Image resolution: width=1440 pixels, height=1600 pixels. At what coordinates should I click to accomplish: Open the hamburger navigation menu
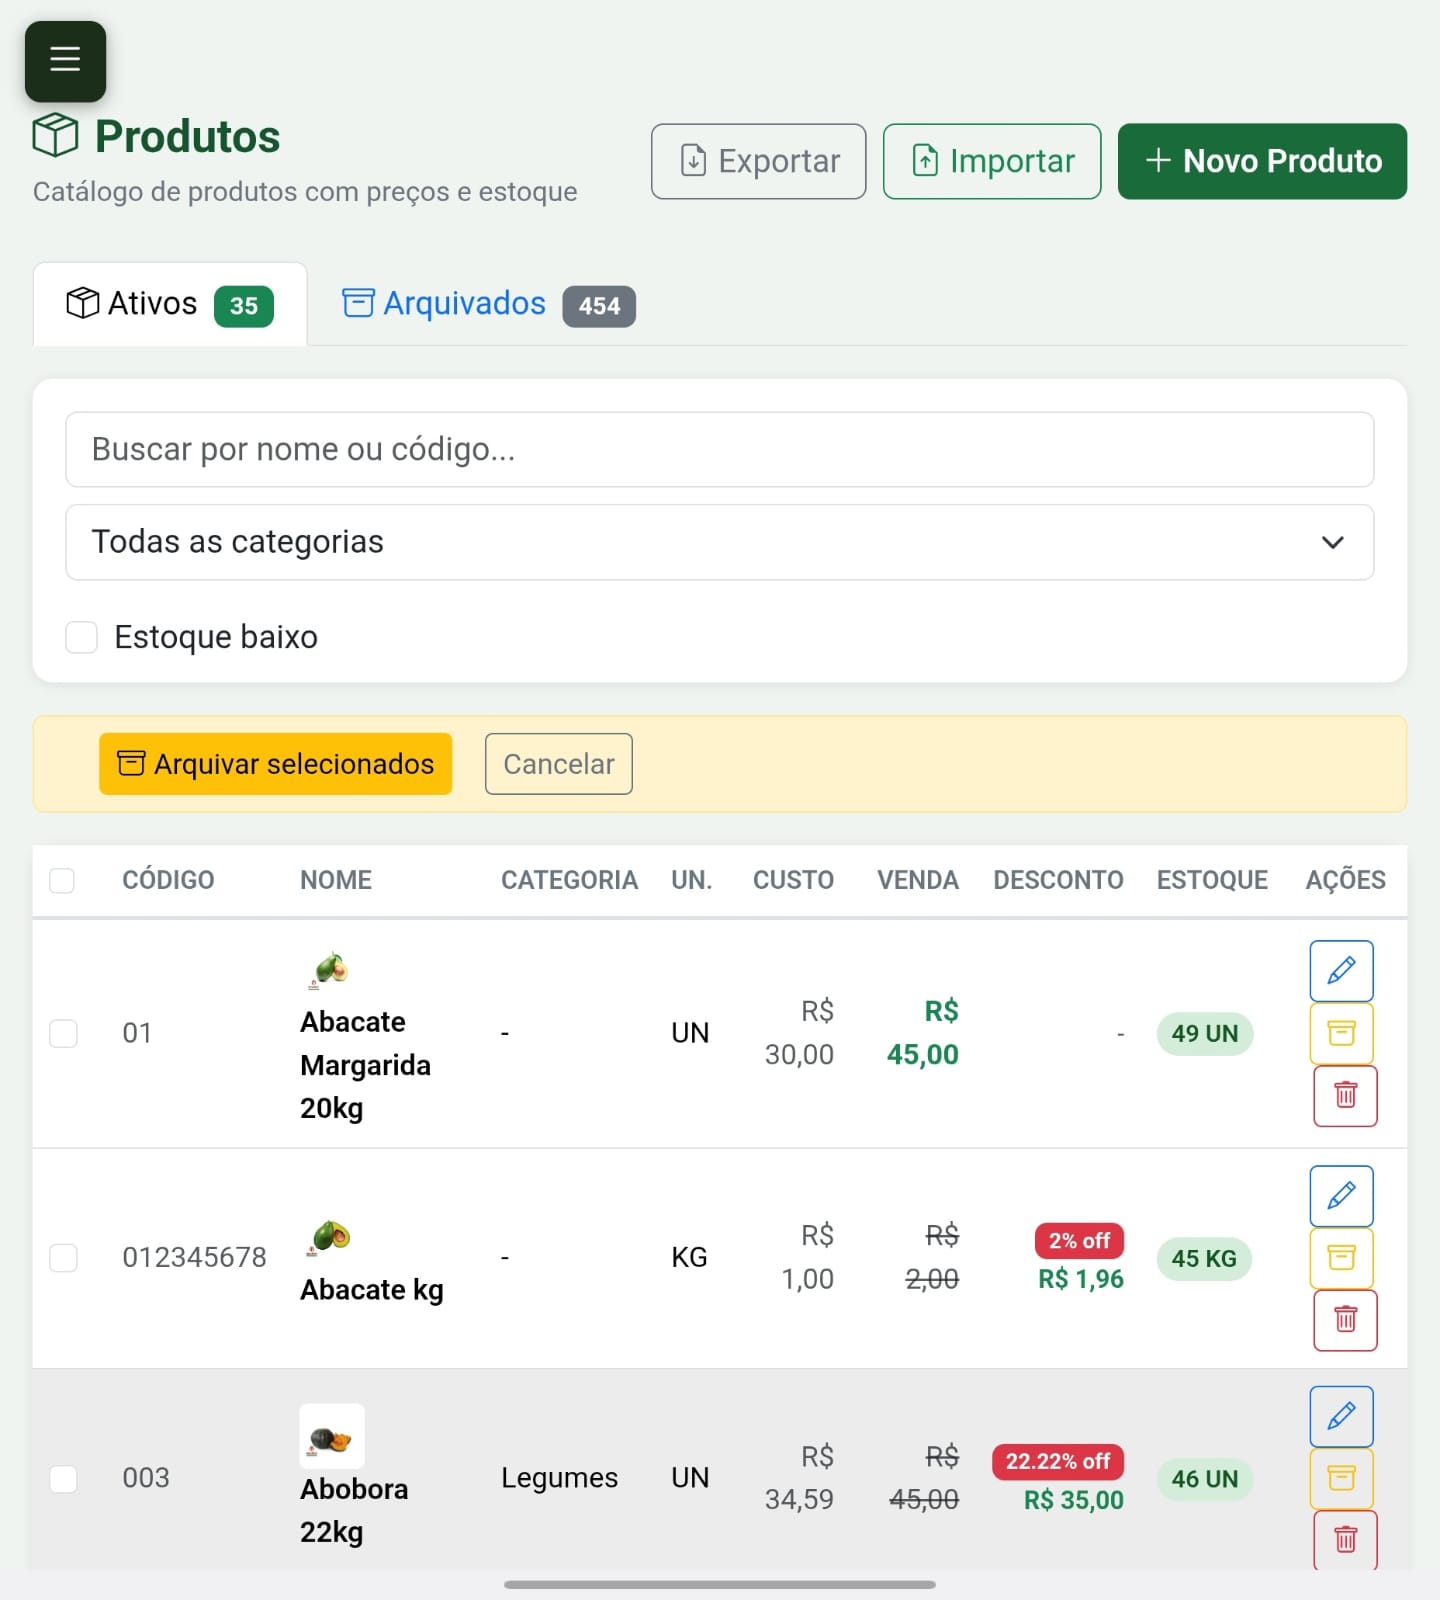(x=64, y=60)
